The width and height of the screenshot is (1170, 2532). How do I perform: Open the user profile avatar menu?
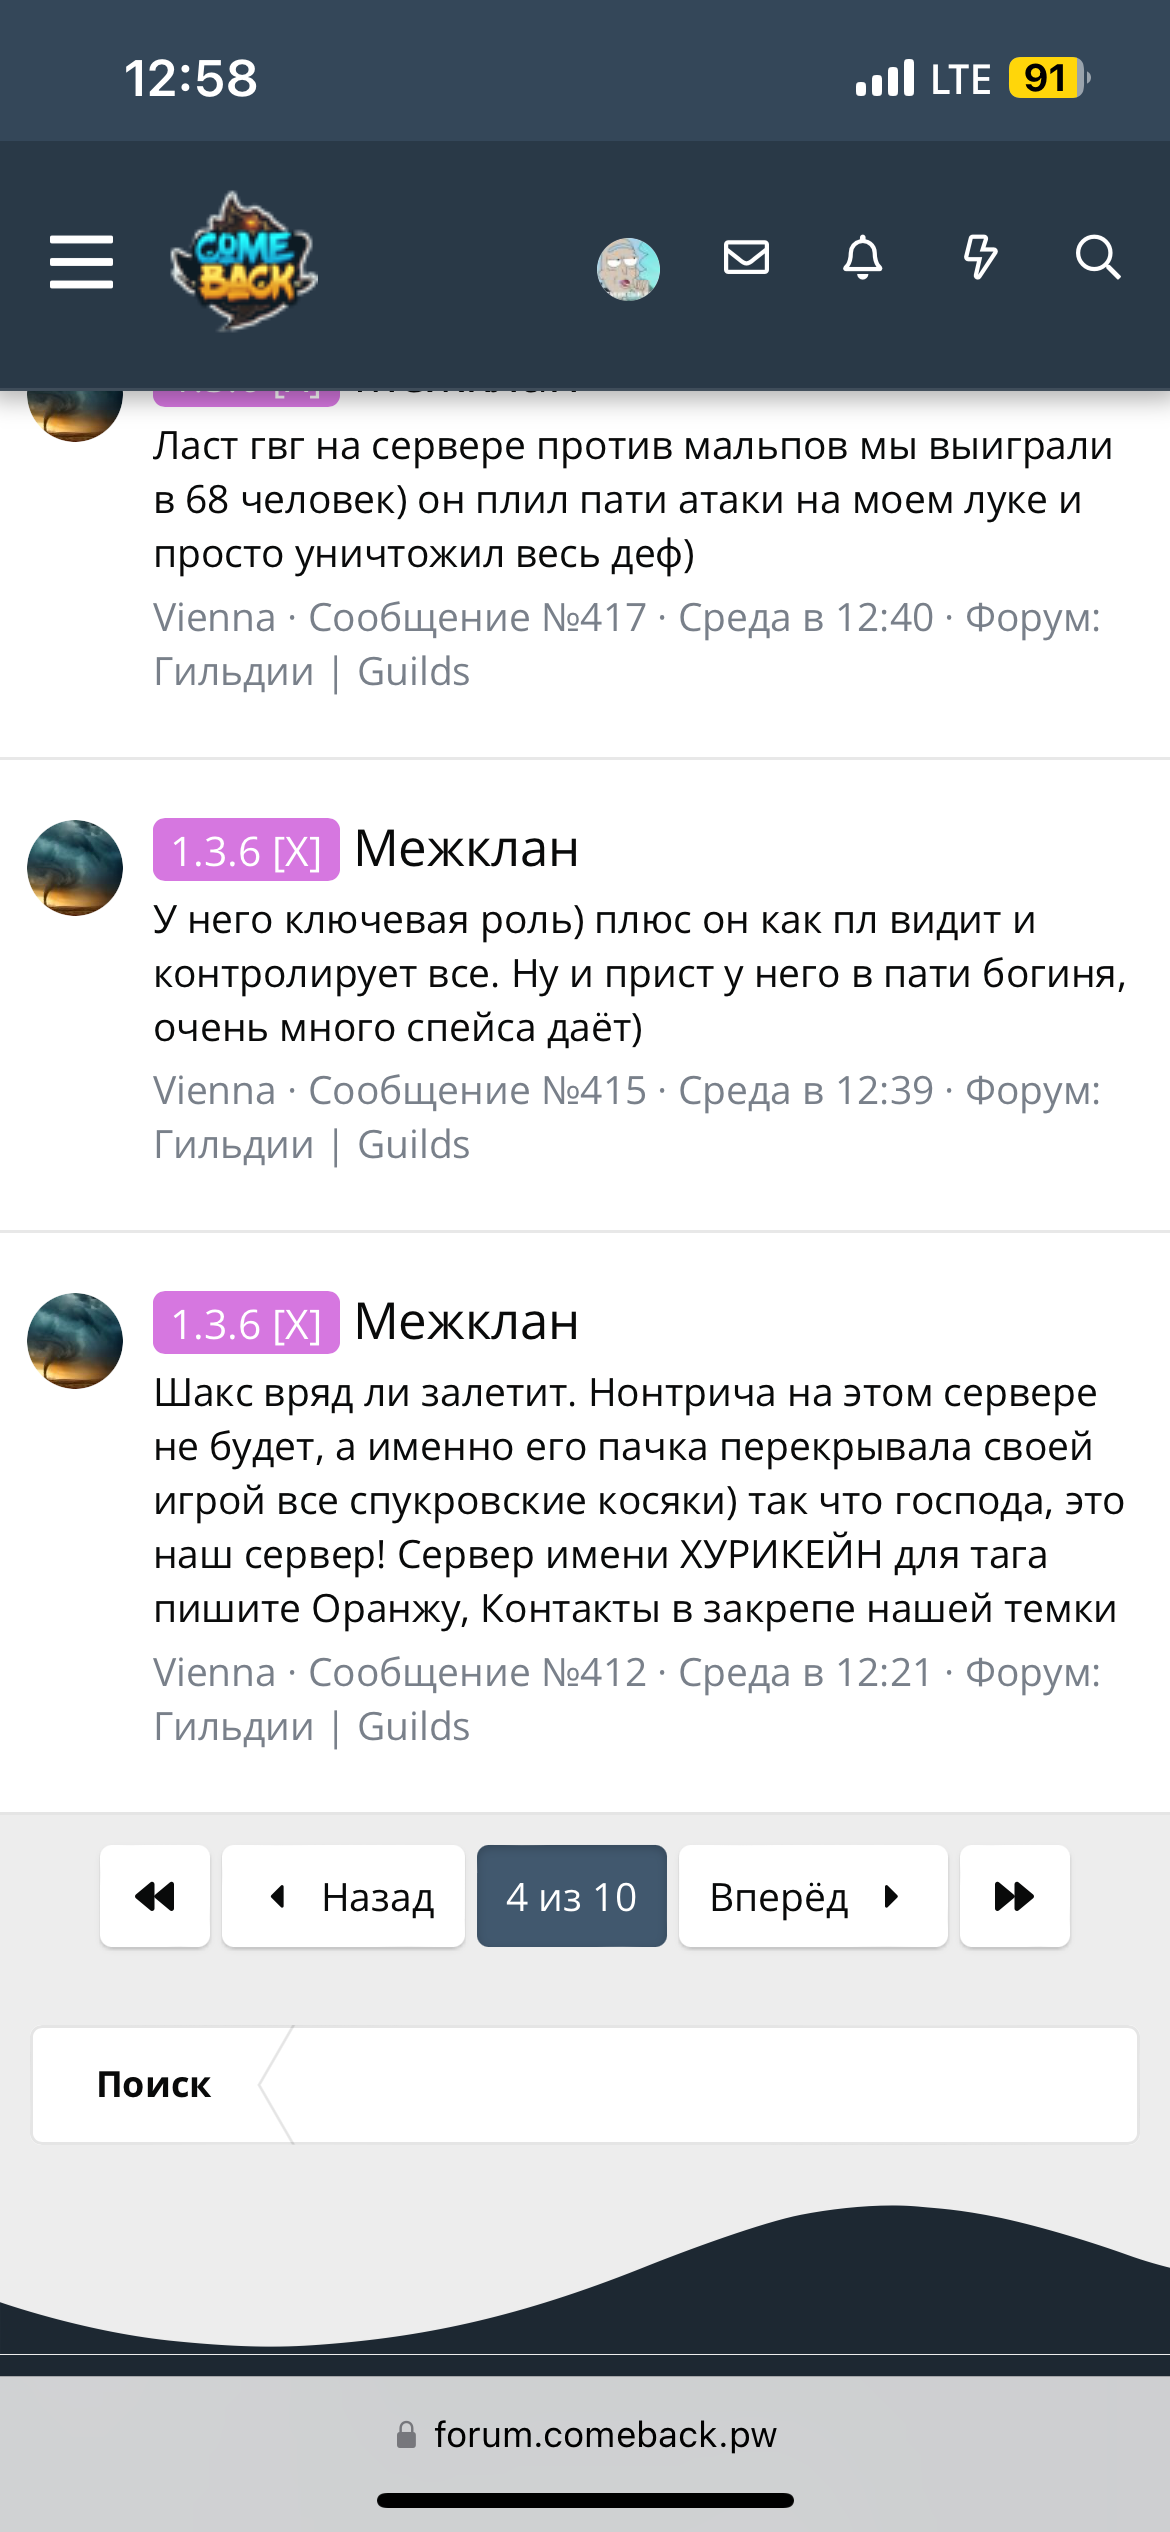pyautogui.click(x=628, y=268)
